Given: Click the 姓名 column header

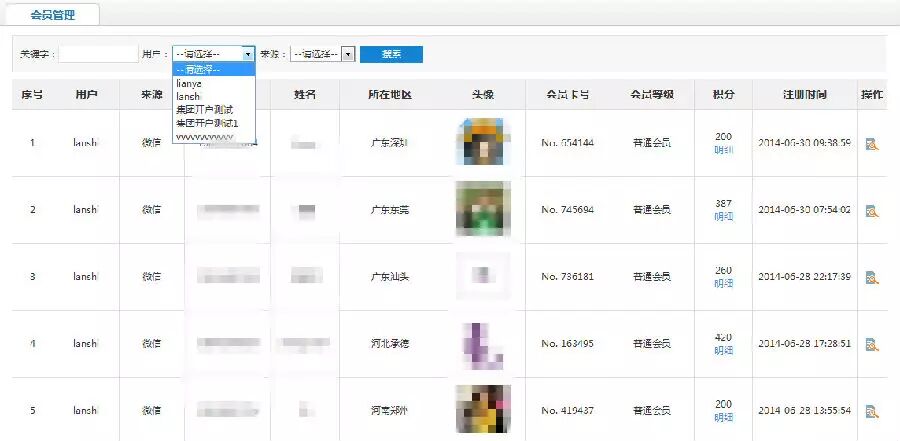Looking at the screenshot, I should coord(305,95).
